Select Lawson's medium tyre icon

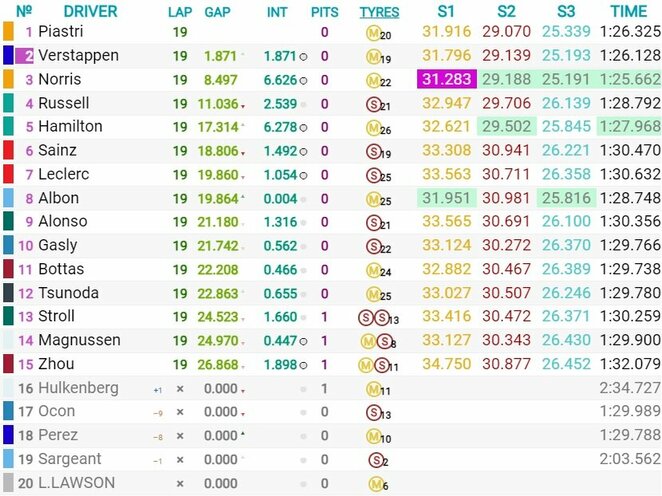(x=372, y=483)
